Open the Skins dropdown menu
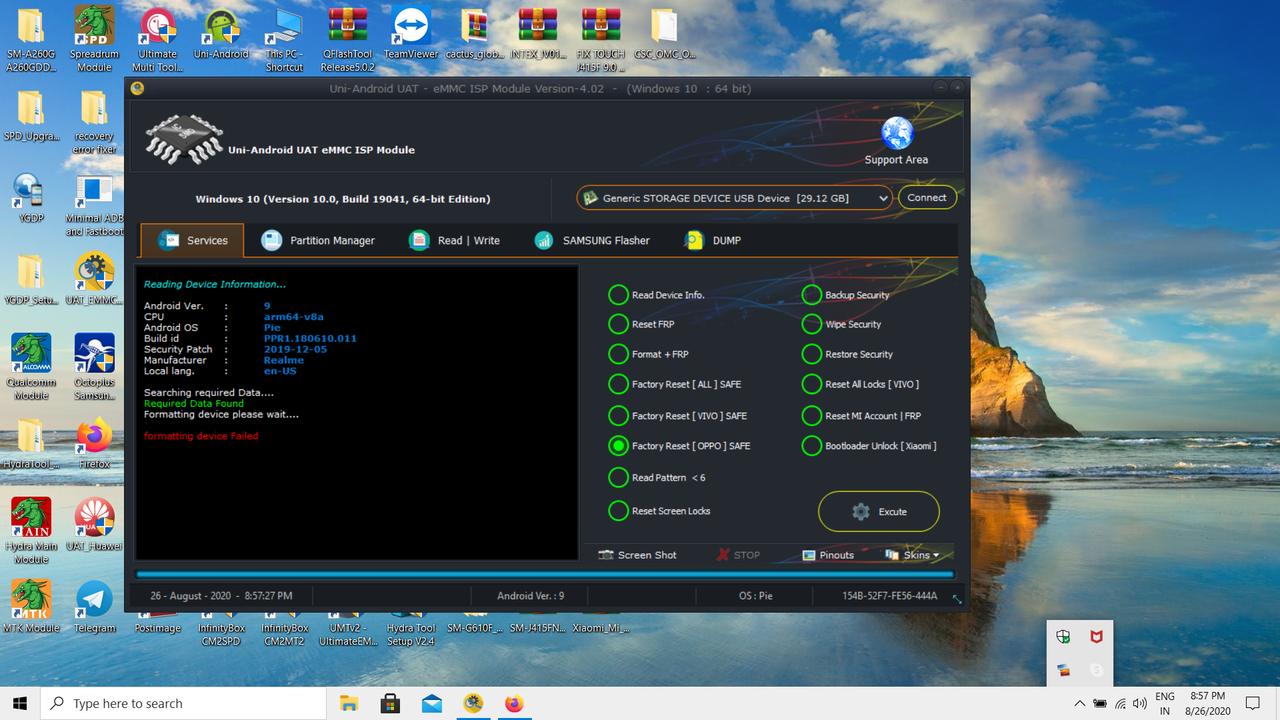The image size is (1280, 720). coord(912,555)
